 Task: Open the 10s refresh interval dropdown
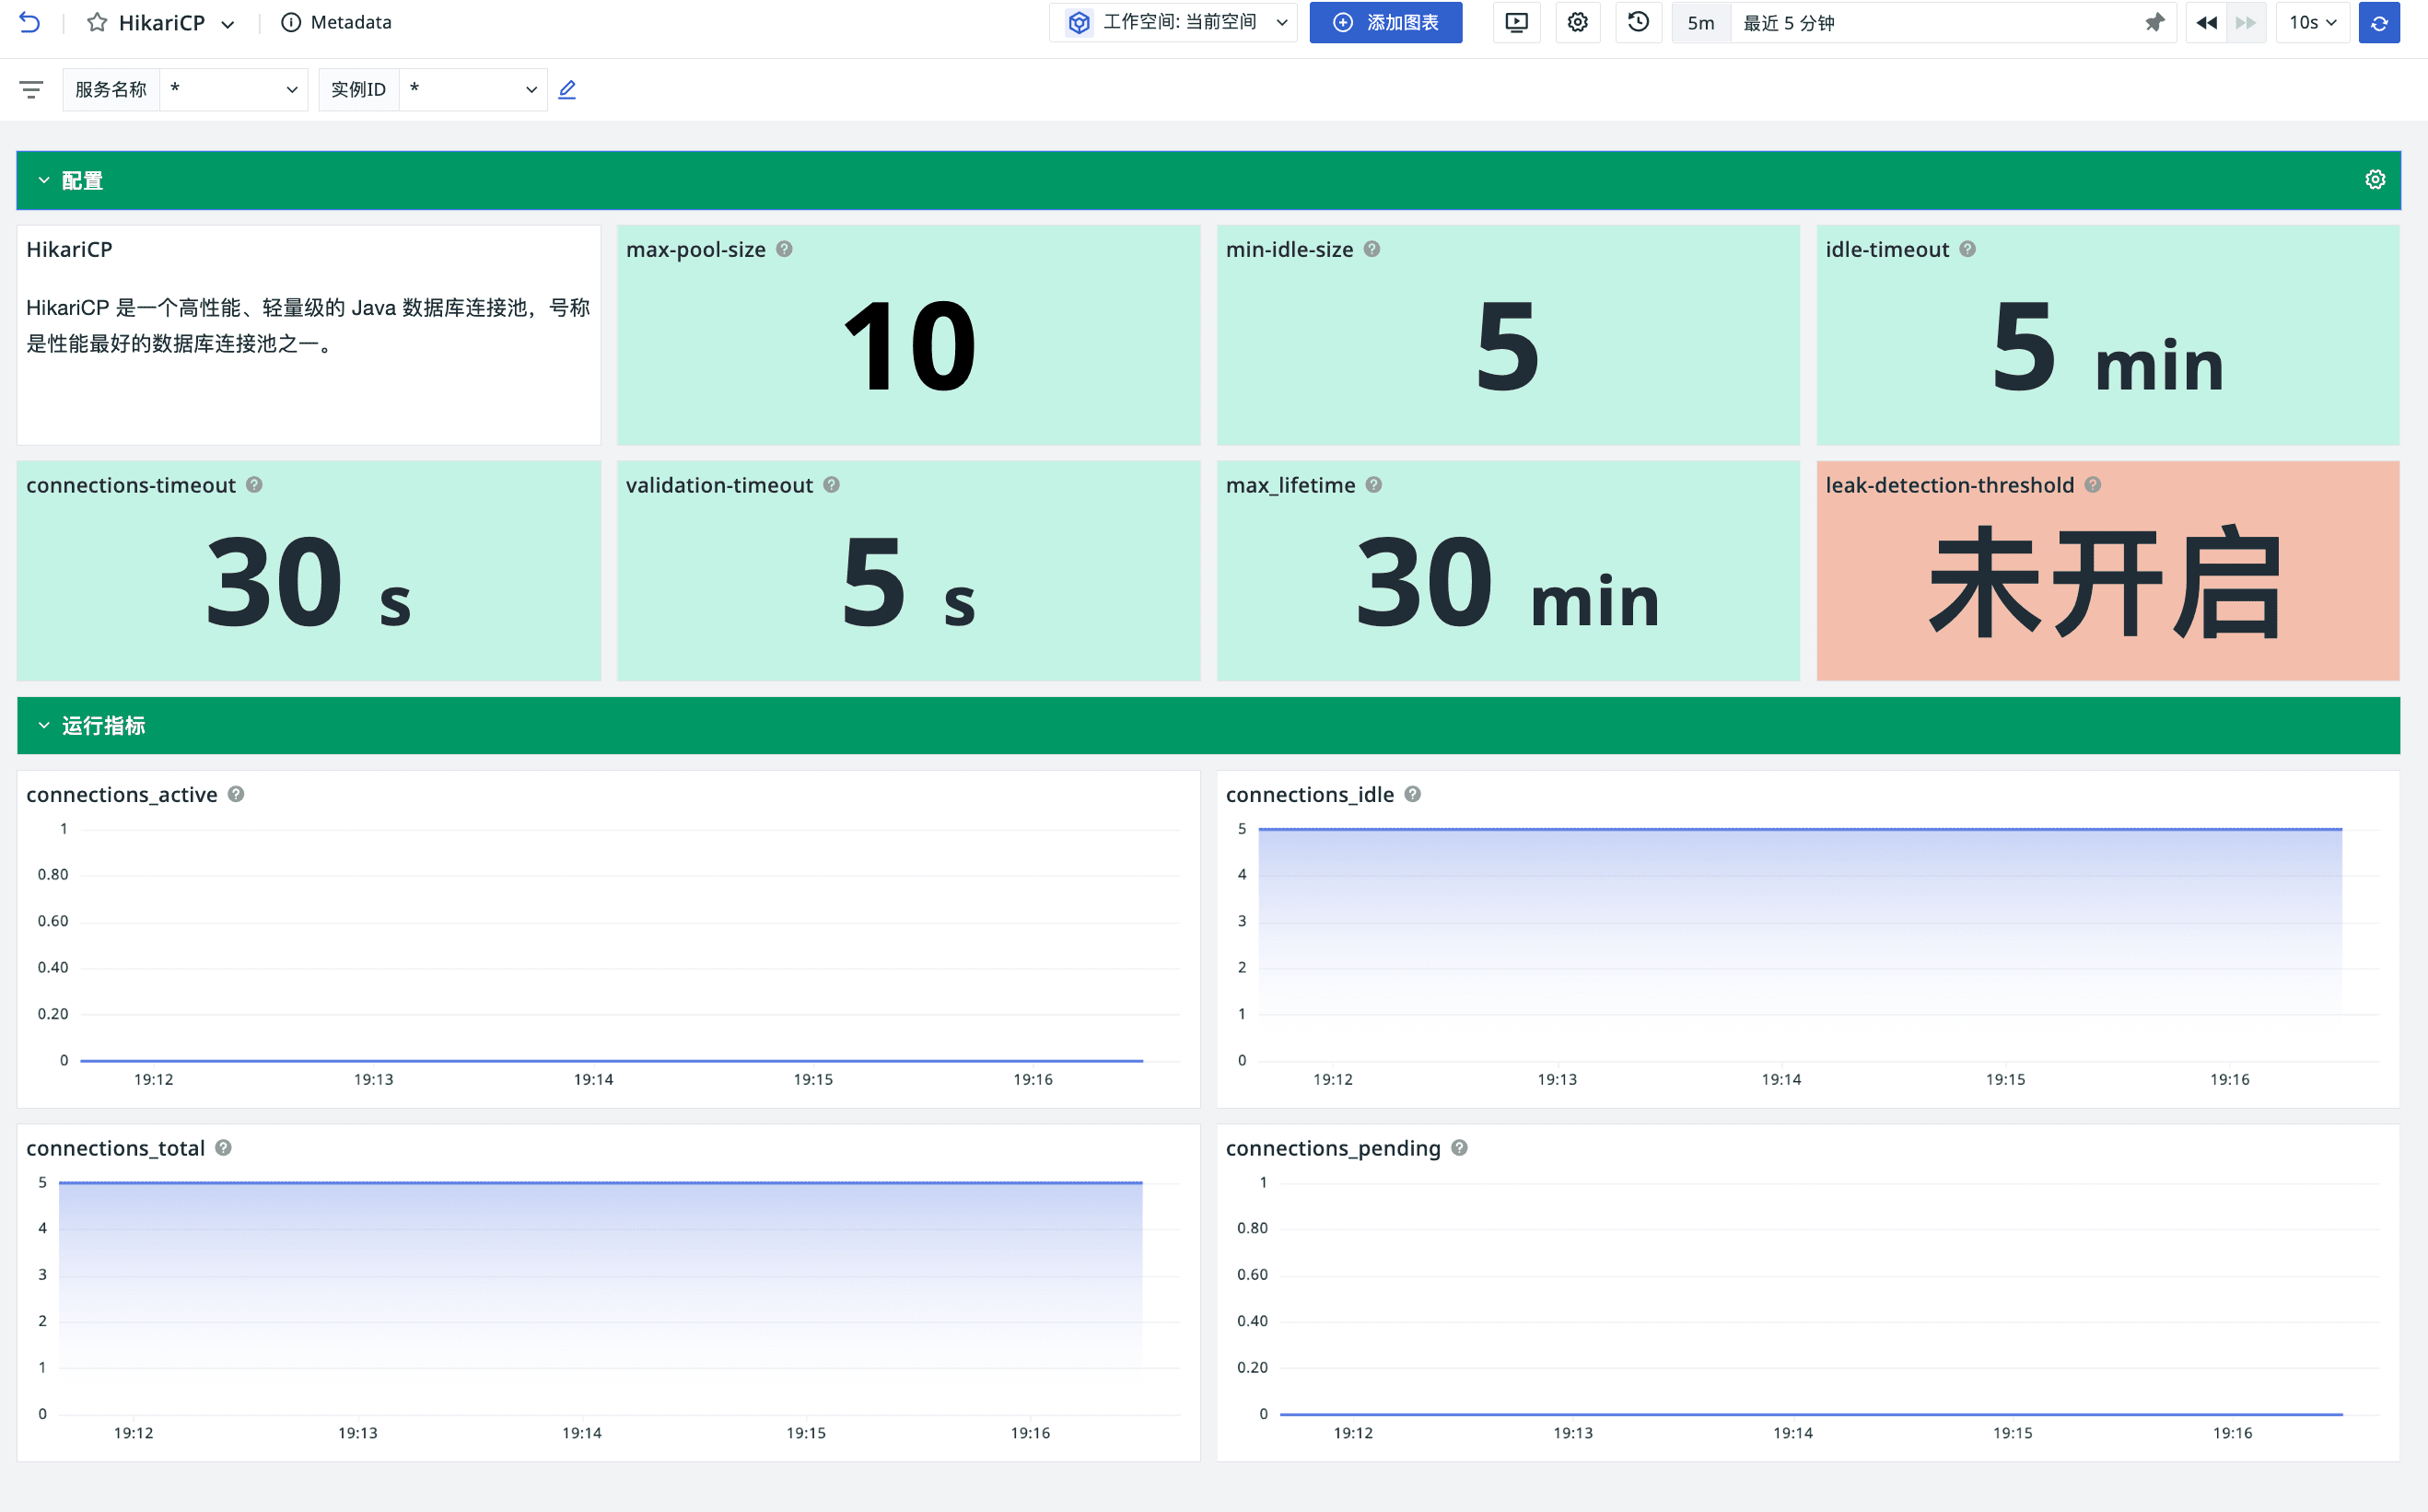(x=2311, y=22)
